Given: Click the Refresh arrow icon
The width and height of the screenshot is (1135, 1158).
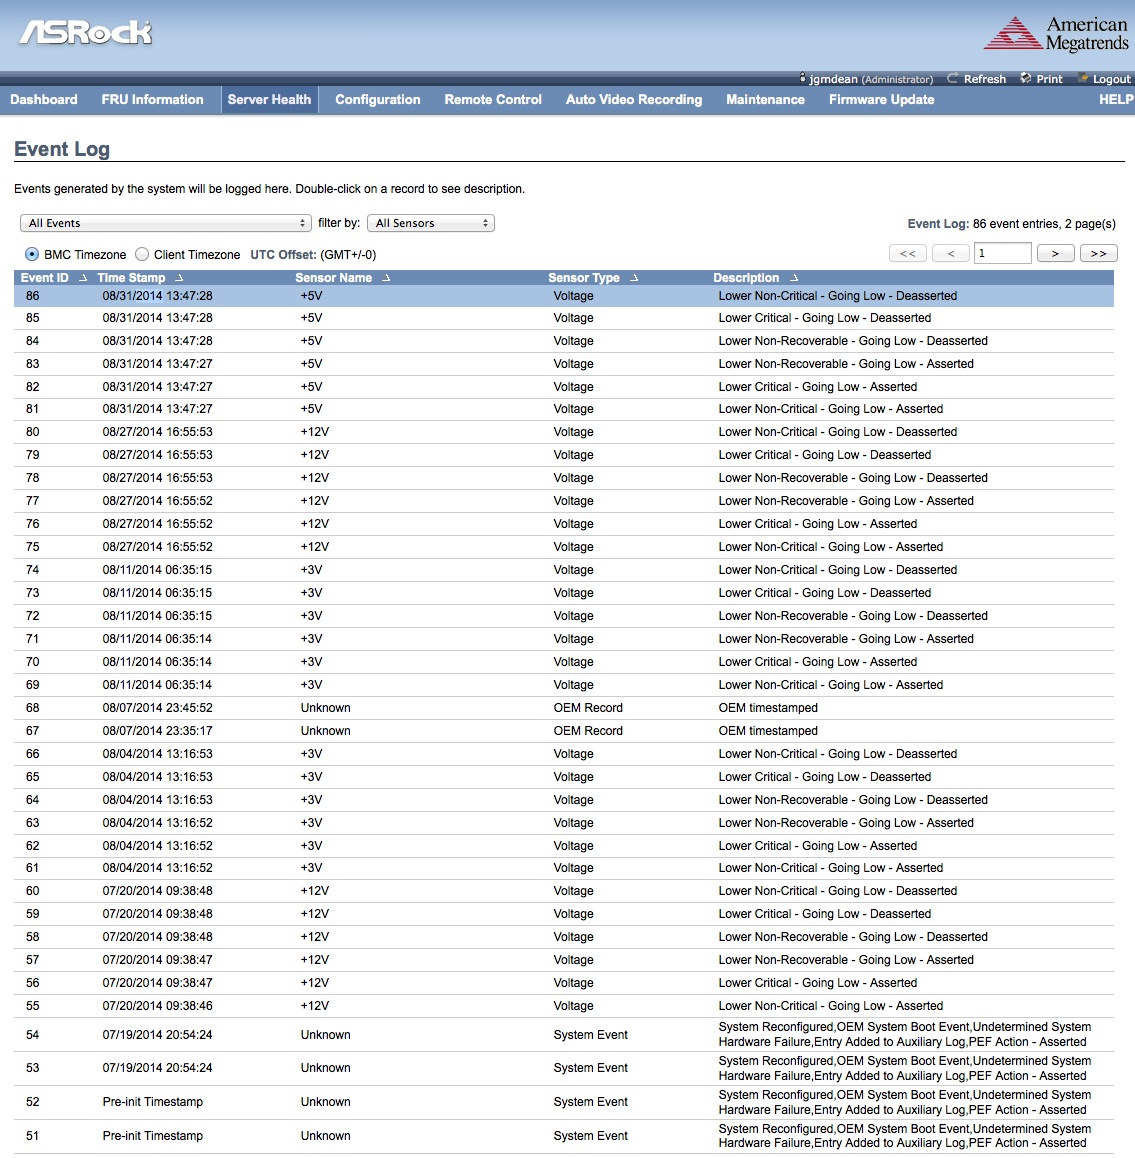Looking at the screenshot, I should coord(953,78).
